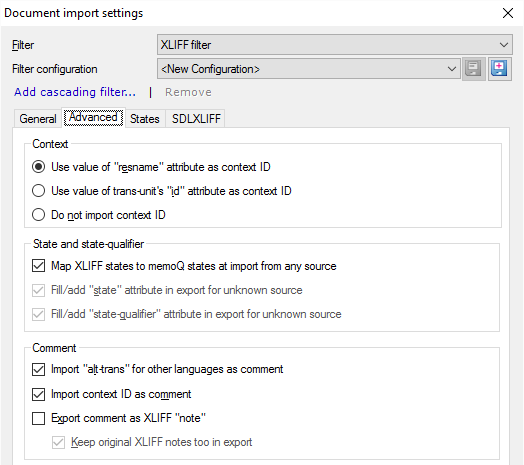
Task: Click the grayed update configuration icon
Action: click(473, 69)
